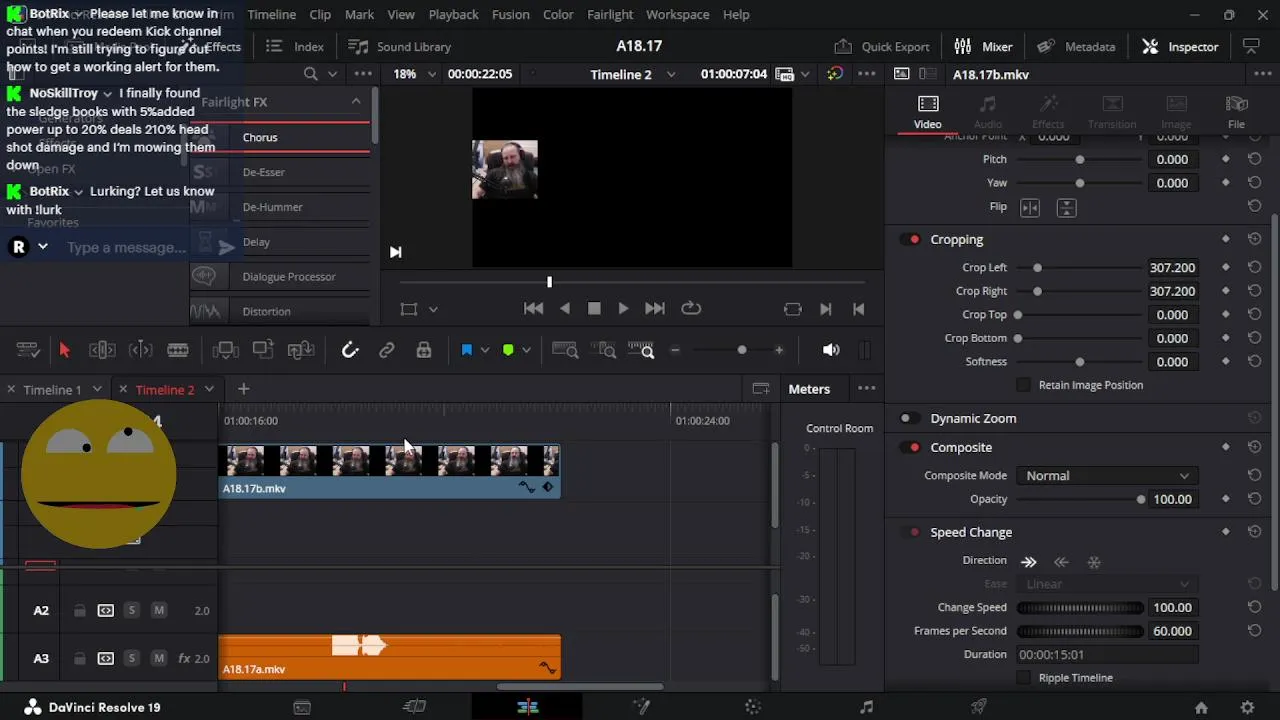Open Timeline View Options icon

pos(28,350)
